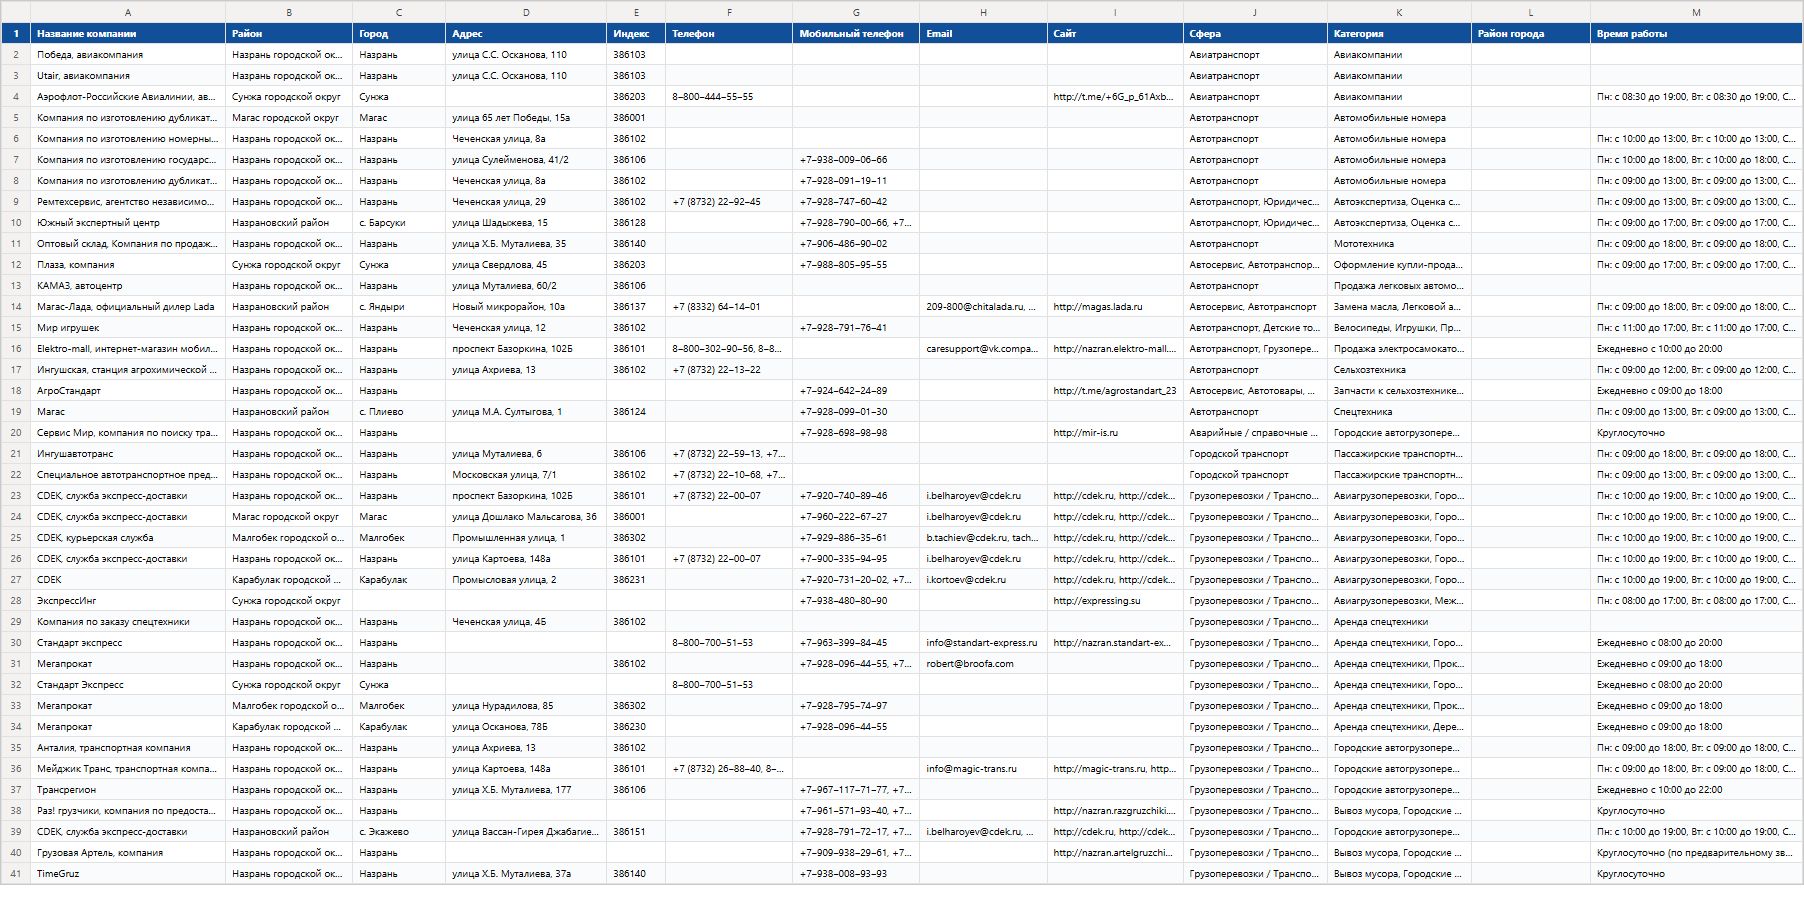Select the city cell 'с. Экажево'
Viewport: 1804px width, 902px height.
tap(399, 832)
